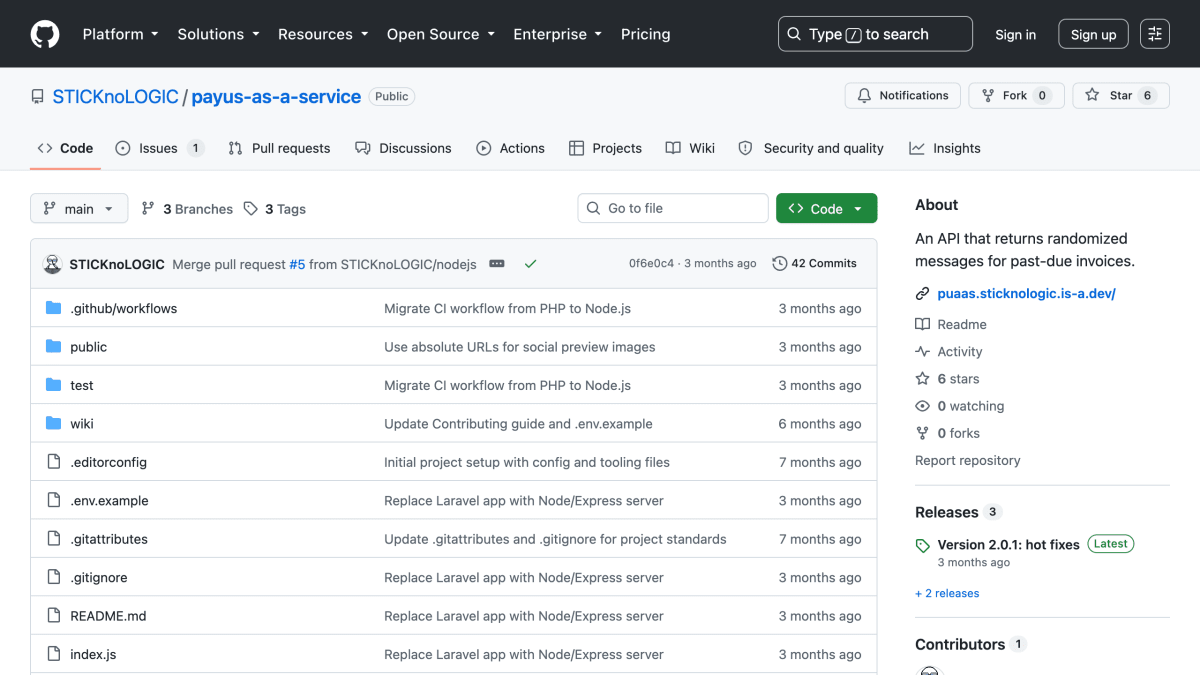1200x675 pixels.
Task: Click Sign in
Action: click(1015, 34)
